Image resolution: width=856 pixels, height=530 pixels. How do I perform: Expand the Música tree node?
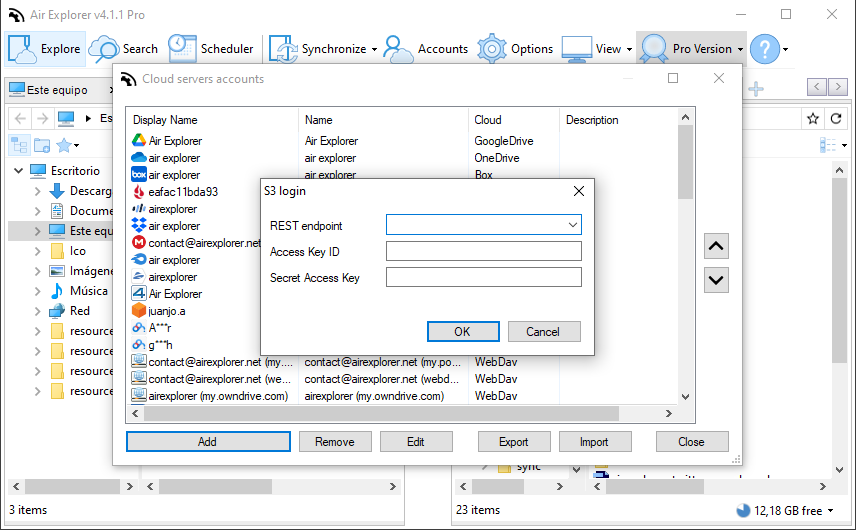click(x=38, y=291)
